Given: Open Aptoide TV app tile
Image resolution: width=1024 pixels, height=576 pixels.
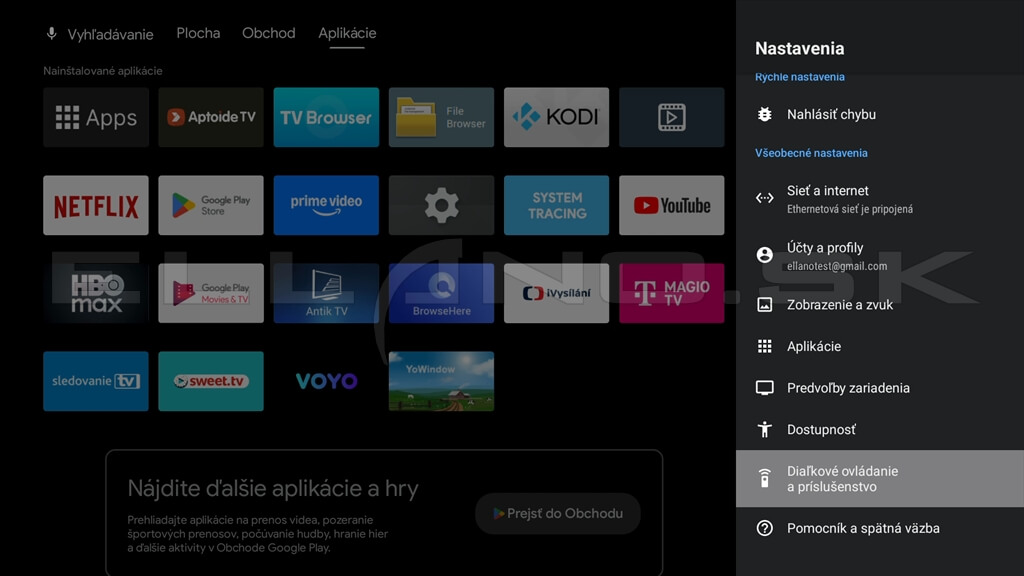Looking at the screenshot, I should pos(211,118).
